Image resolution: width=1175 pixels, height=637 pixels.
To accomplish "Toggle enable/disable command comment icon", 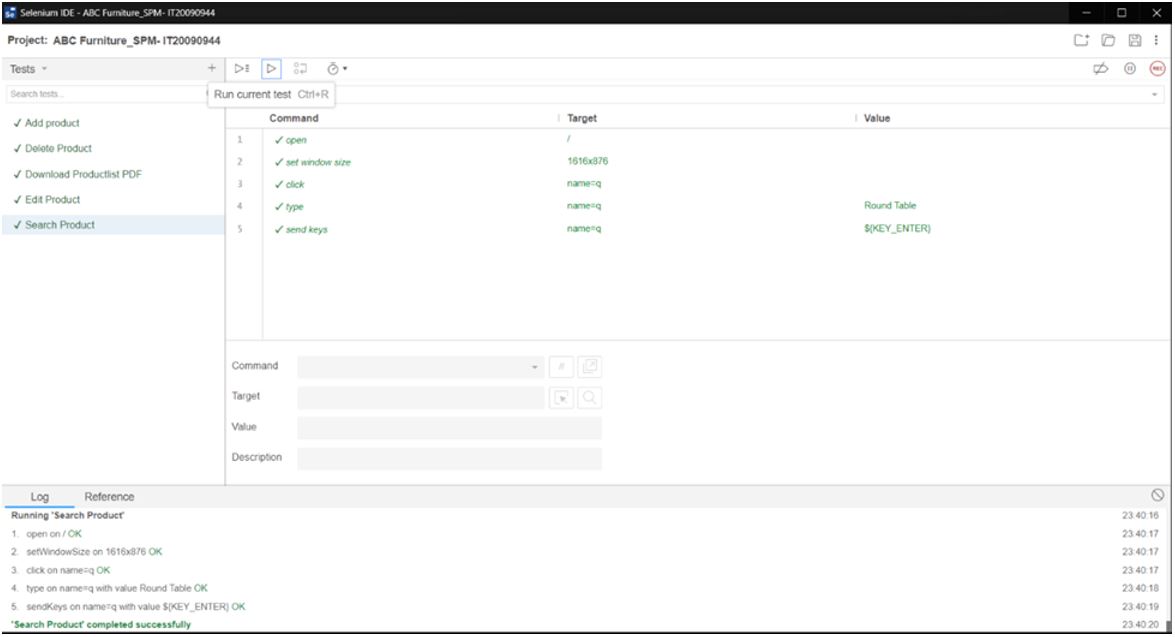I will [561, 366].
